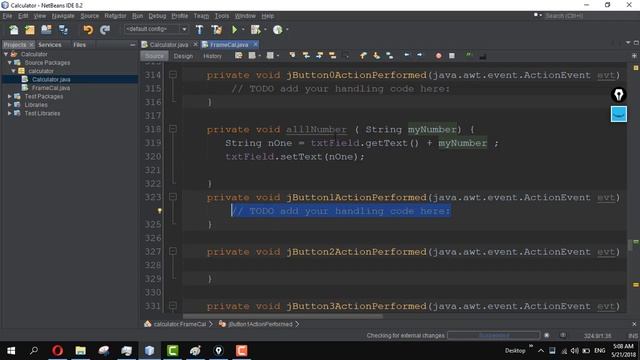
Task: Select FrameCal.java in the project tree
Action: [51, 88]
